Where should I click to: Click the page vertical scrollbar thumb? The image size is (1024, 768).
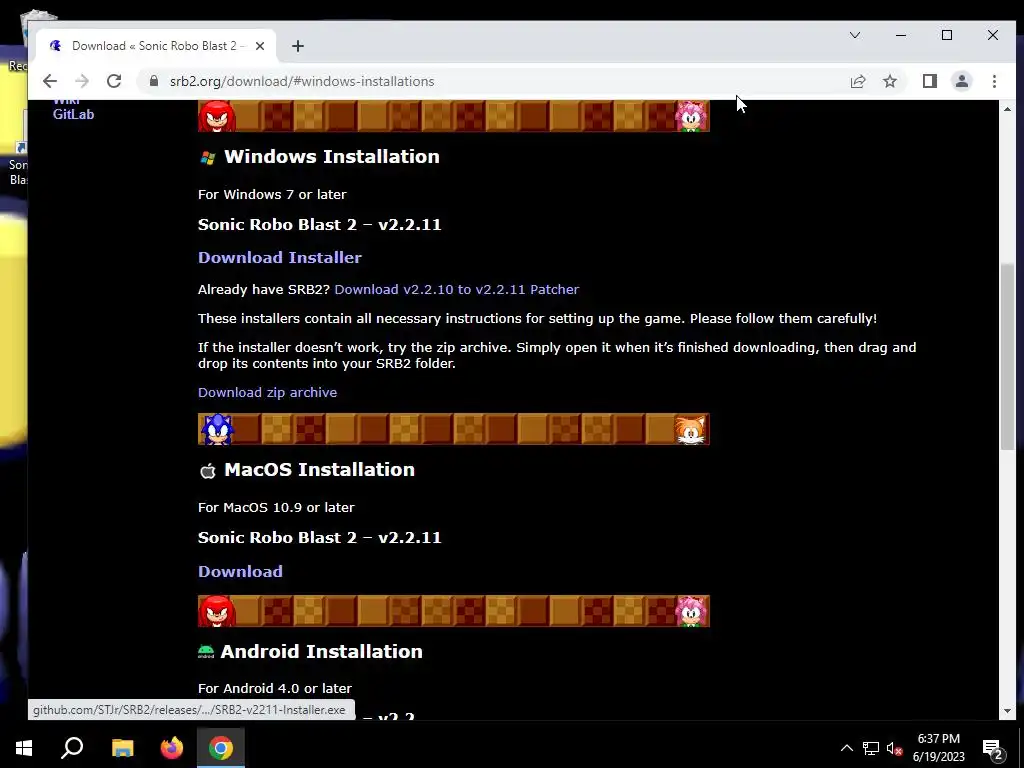coord(1007,356)
